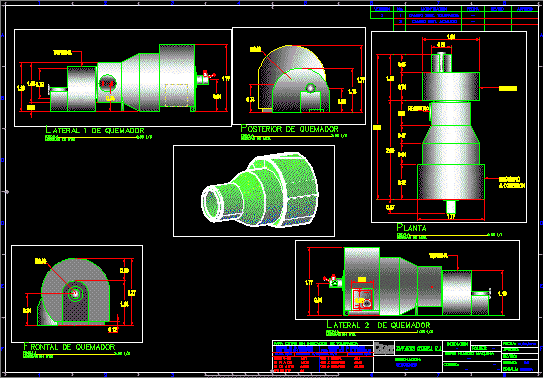Select the isometric 3D burner model in center
543x378 pixels.
pos(259,190)
